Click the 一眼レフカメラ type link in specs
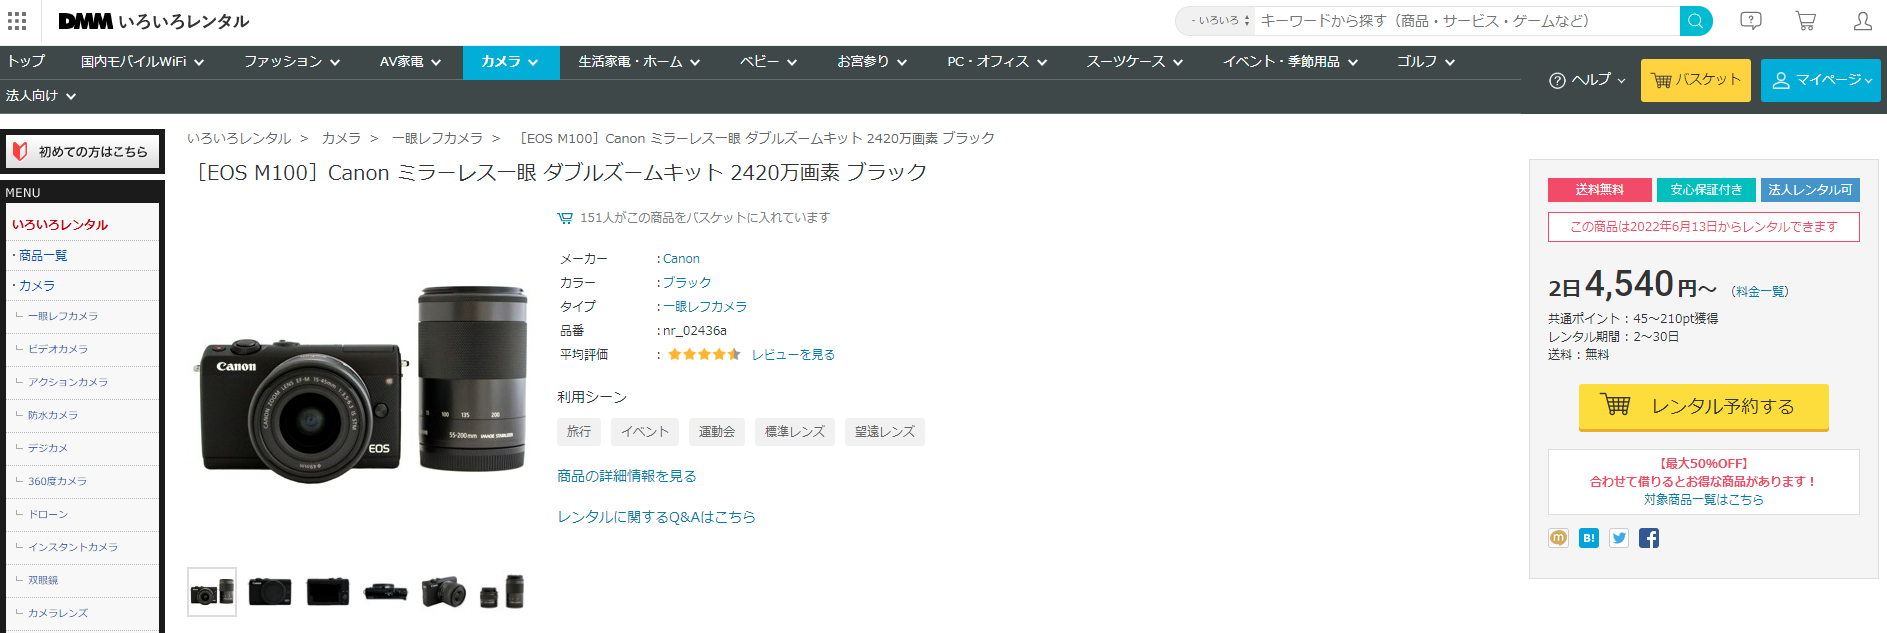Image resolution: width=1887 pixels, height=633 pixels. click(705, 307)
